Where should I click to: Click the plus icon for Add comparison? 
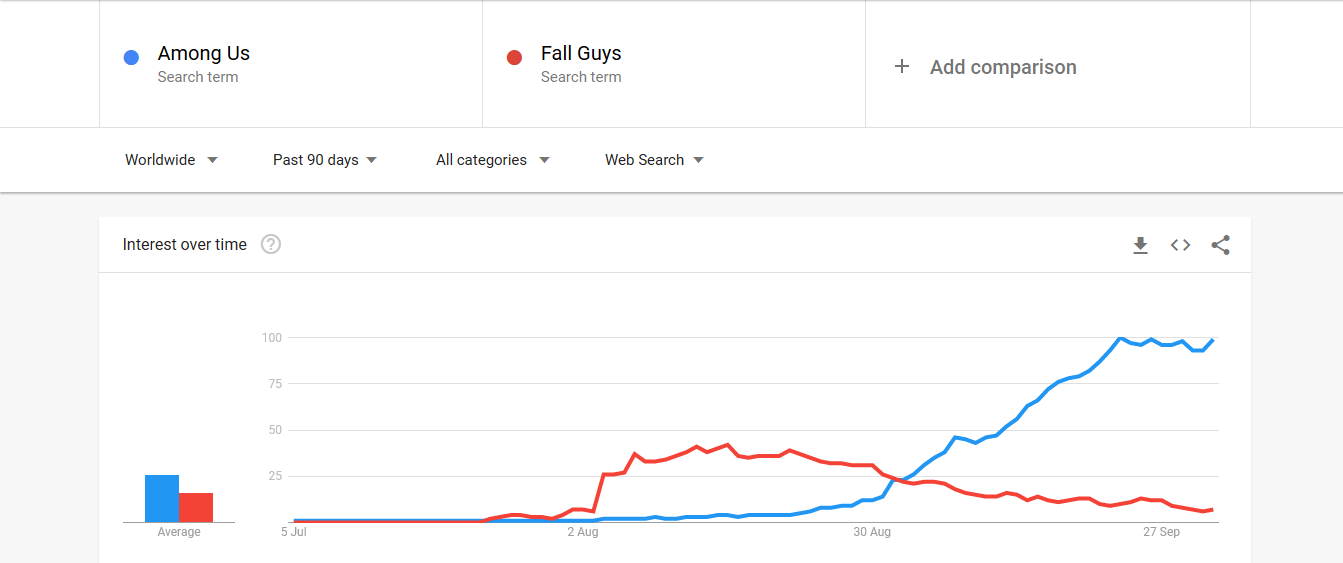[902, 67]
